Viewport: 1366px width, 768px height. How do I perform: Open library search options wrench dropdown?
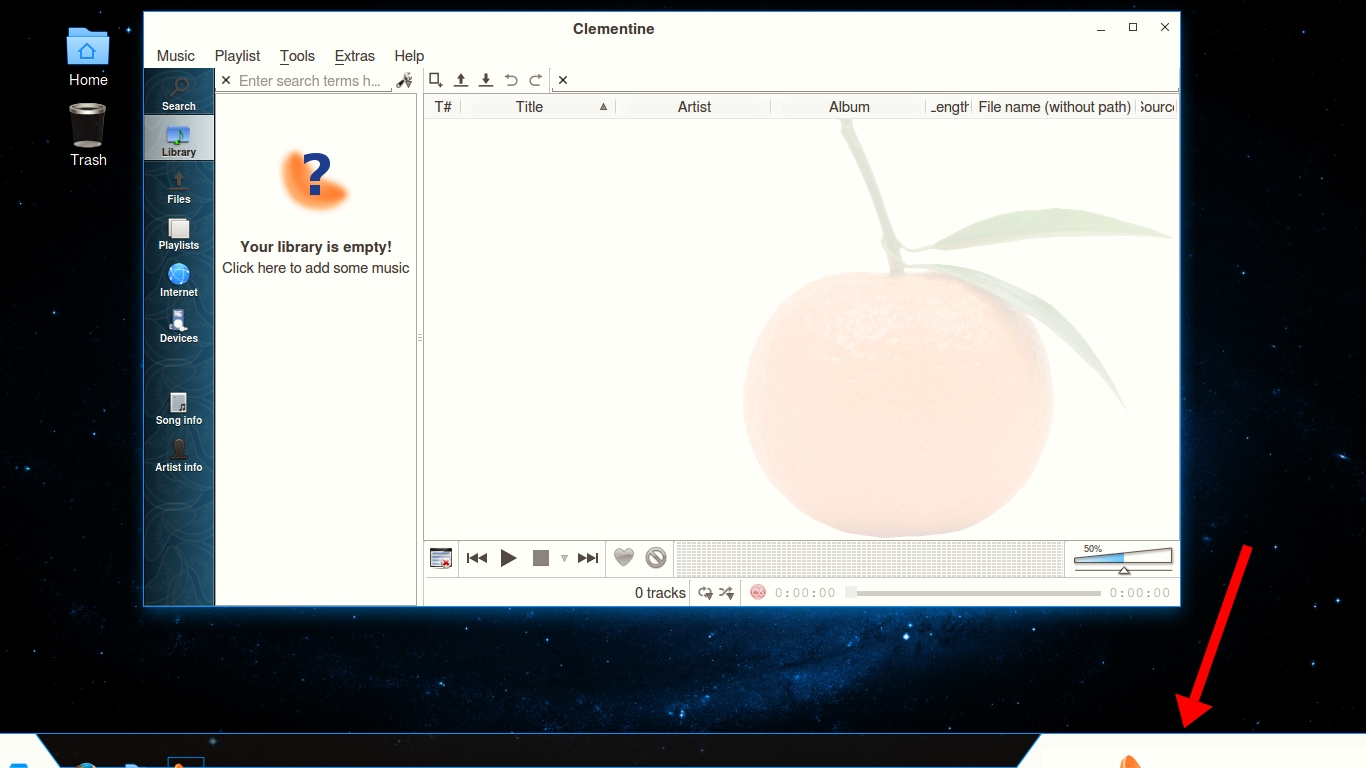tap(404, 81)
